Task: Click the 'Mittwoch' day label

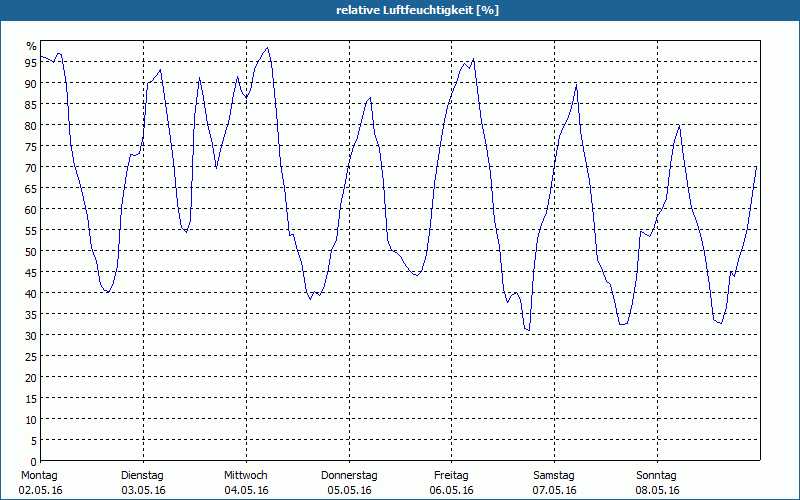Action: pos(246,476)
